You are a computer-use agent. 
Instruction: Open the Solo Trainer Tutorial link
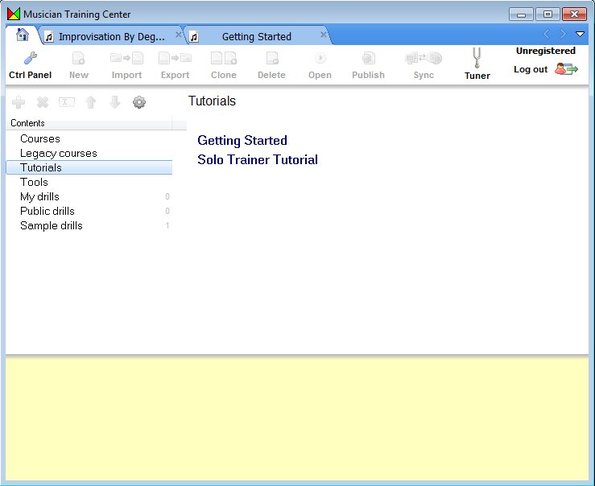pyautogui.click(x=258, y=160)
